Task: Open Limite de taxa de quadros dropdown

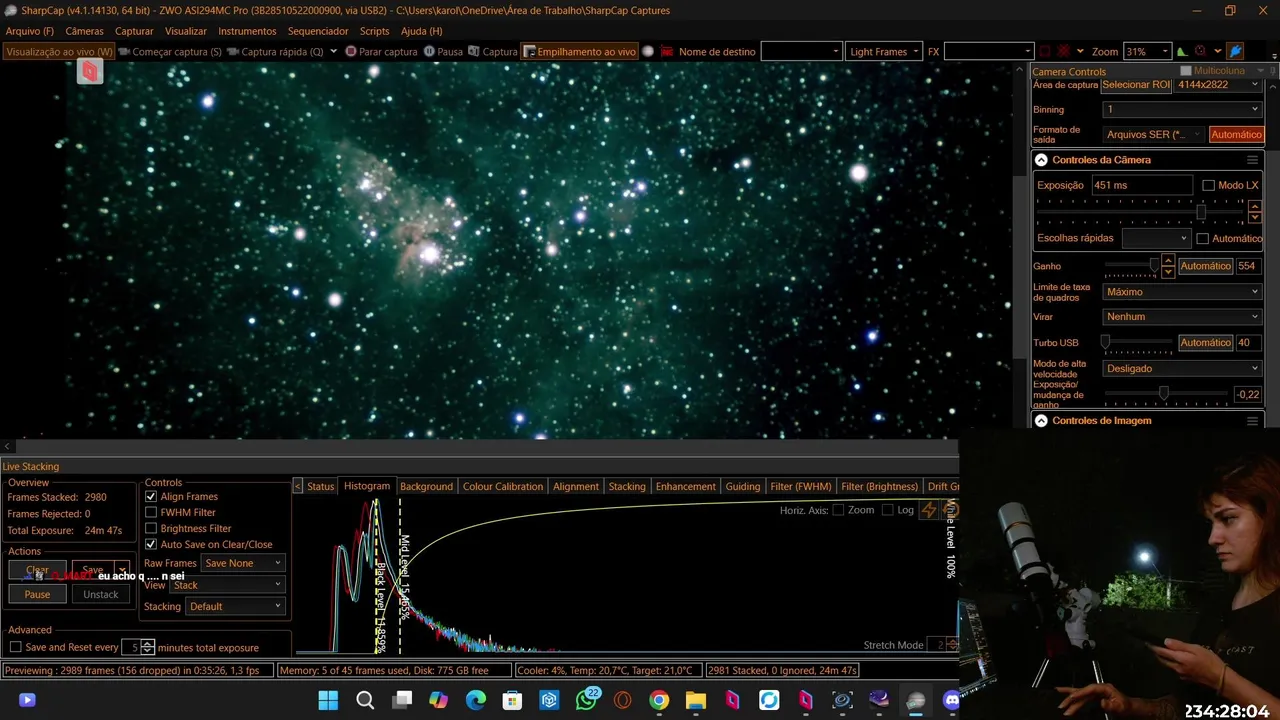Action: 1183,292
